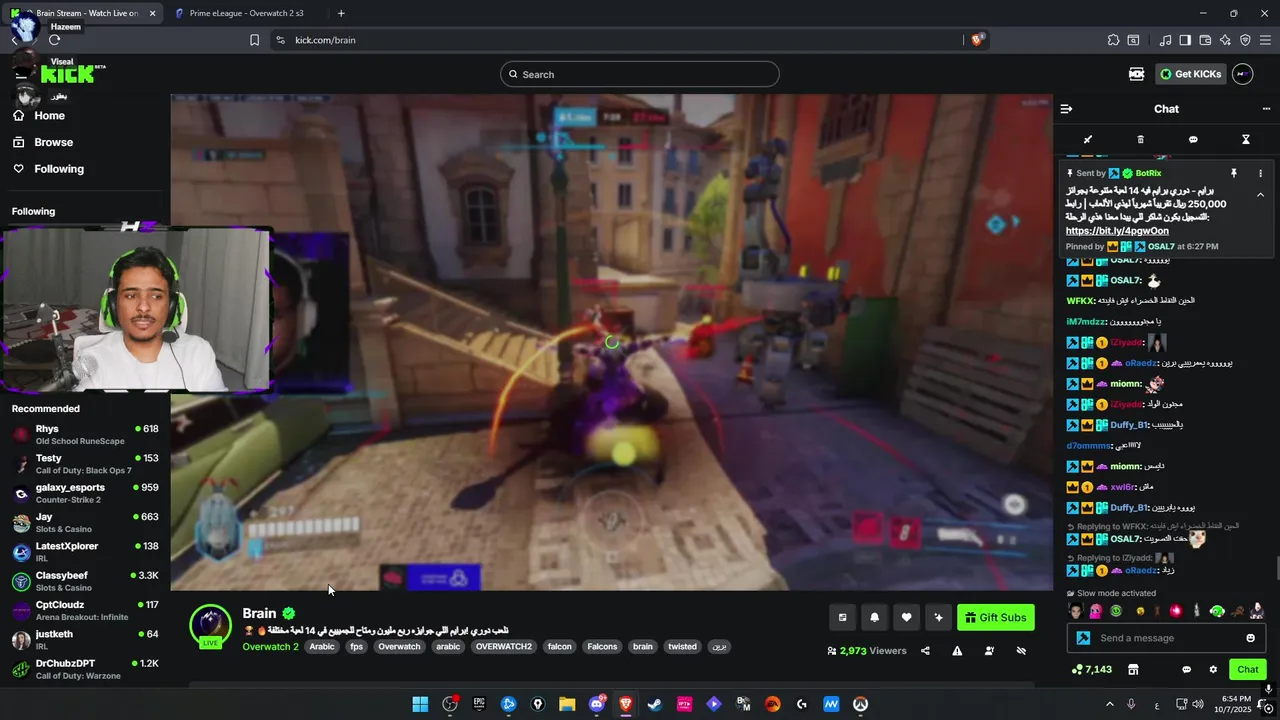This screenshot has width=1280, height=720.
Task: Select the falcon tag lowercase
Action: 560,647
